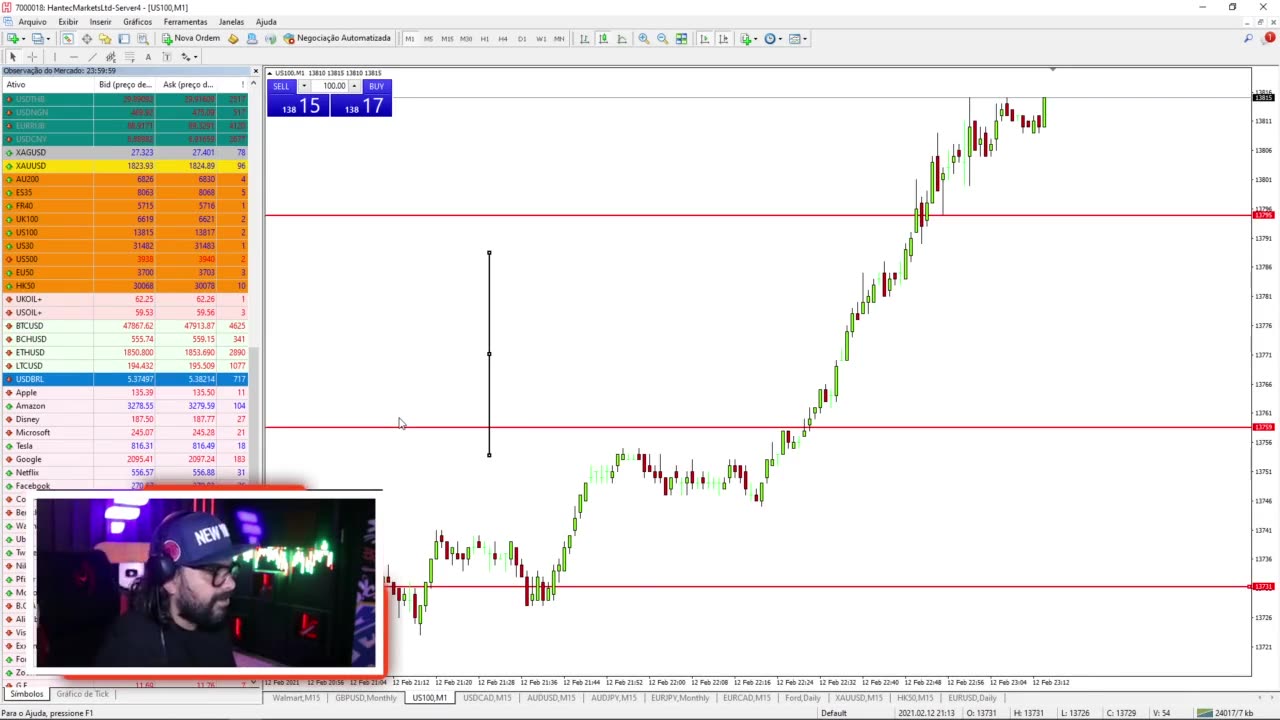Select the M5 timeframe
Viewport: 1280px width, 720px height.
coord(428,39)
